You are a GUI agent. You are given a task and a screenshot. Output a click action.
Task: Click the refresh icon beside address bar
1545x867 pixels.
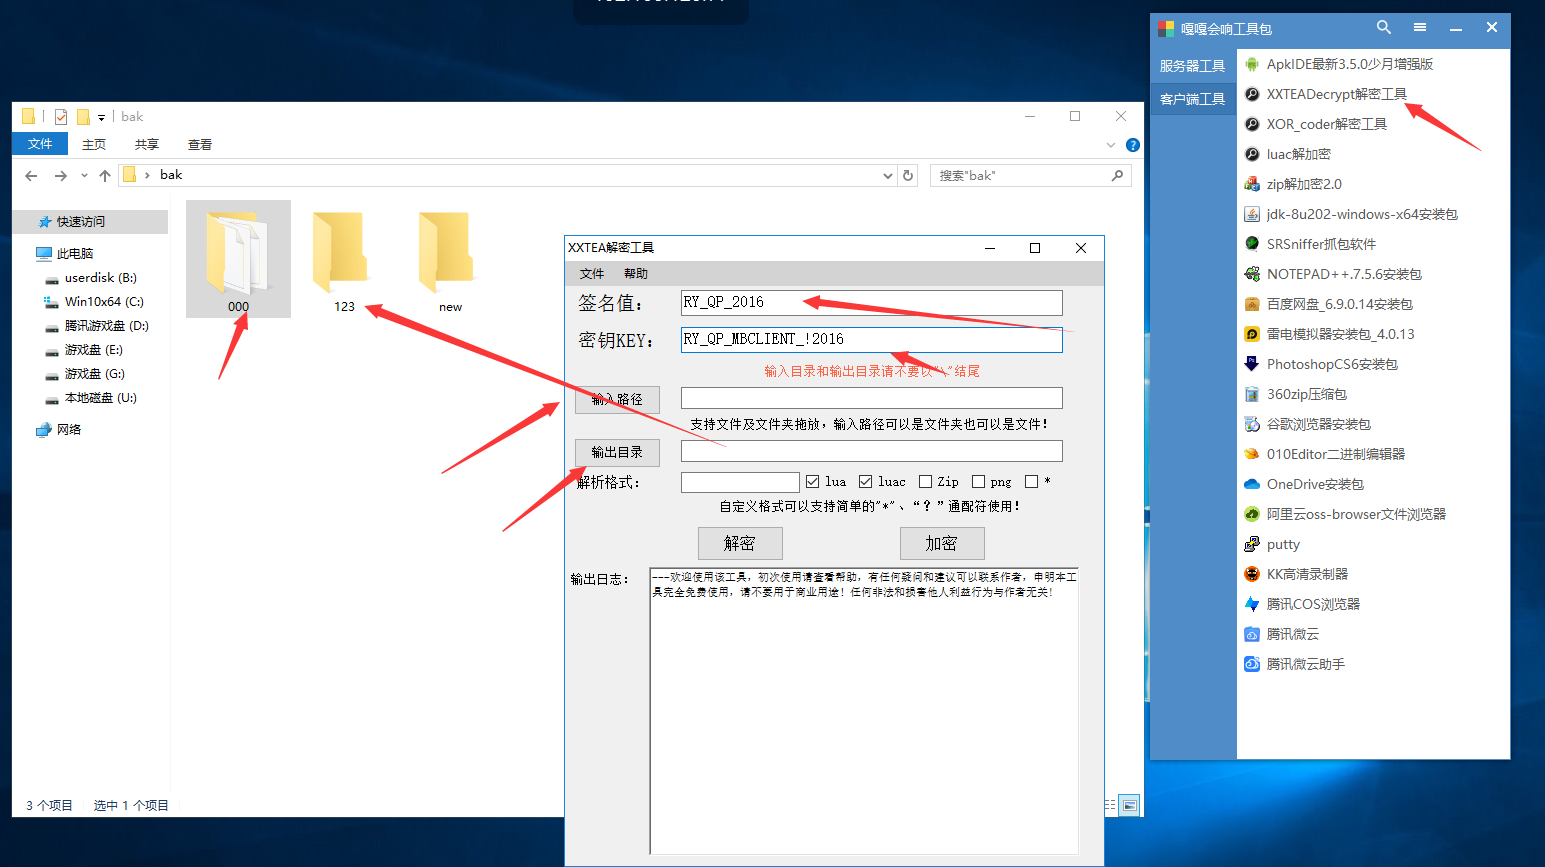point(908,175)
